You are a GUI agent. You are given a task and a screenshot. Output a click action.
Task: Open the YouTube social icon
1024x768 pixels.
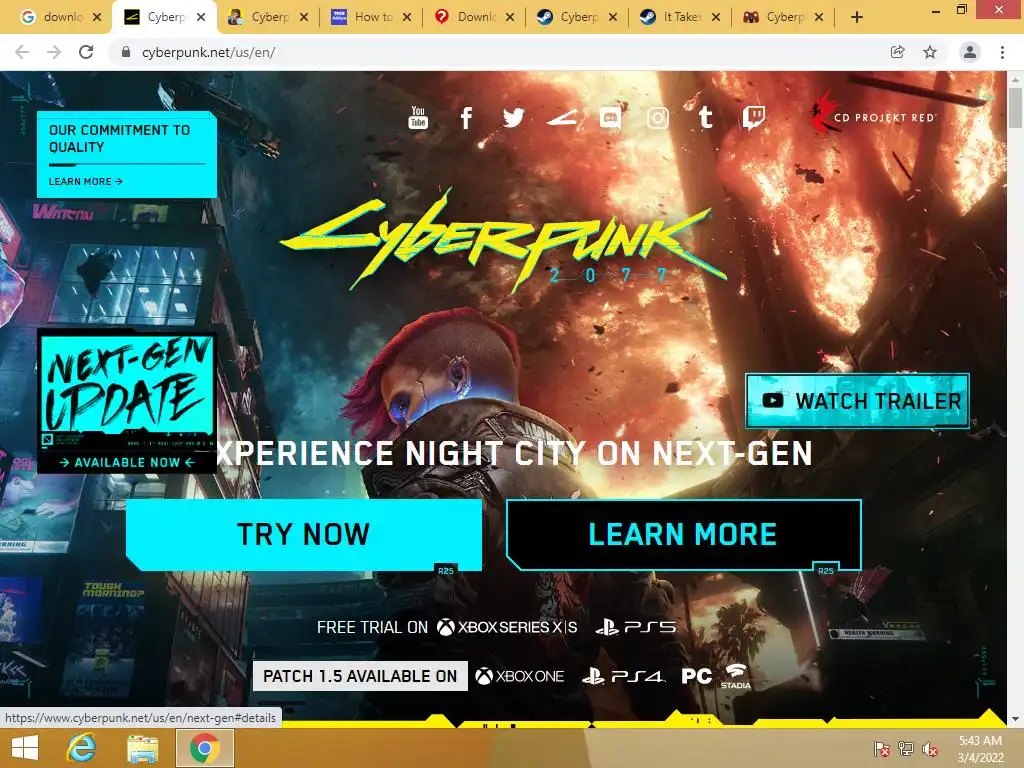418,118
